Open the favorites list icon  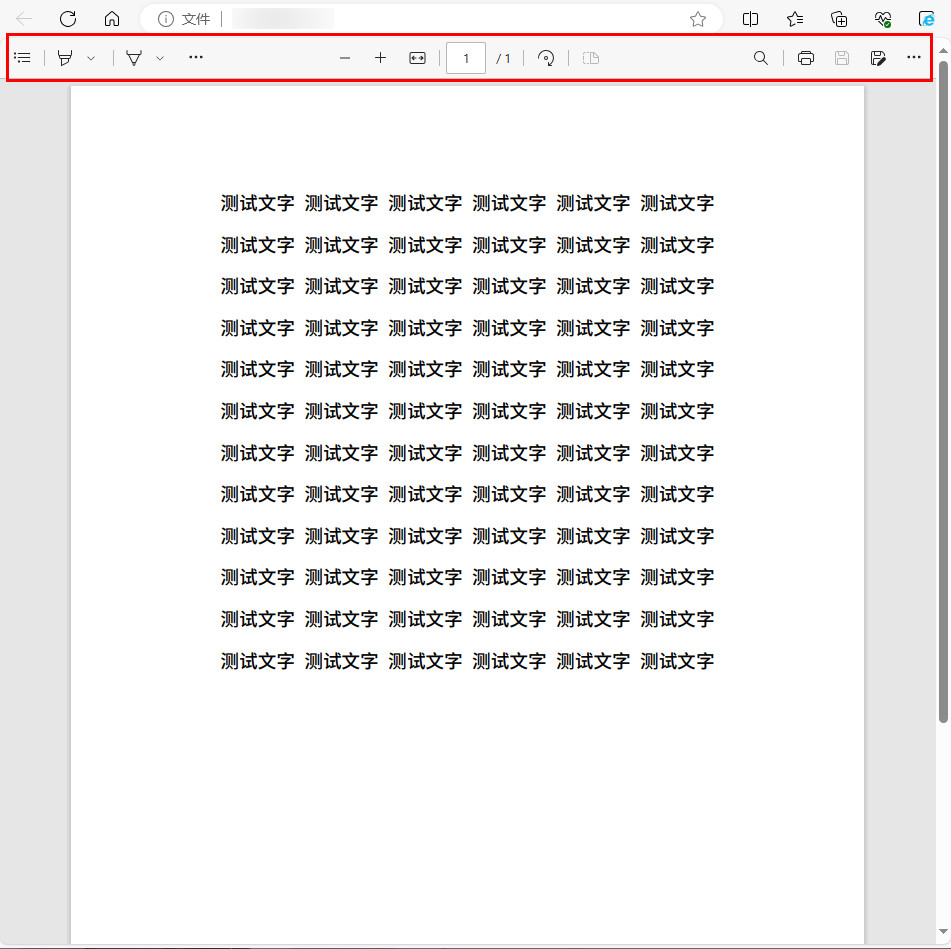click(x=795, y=19)
